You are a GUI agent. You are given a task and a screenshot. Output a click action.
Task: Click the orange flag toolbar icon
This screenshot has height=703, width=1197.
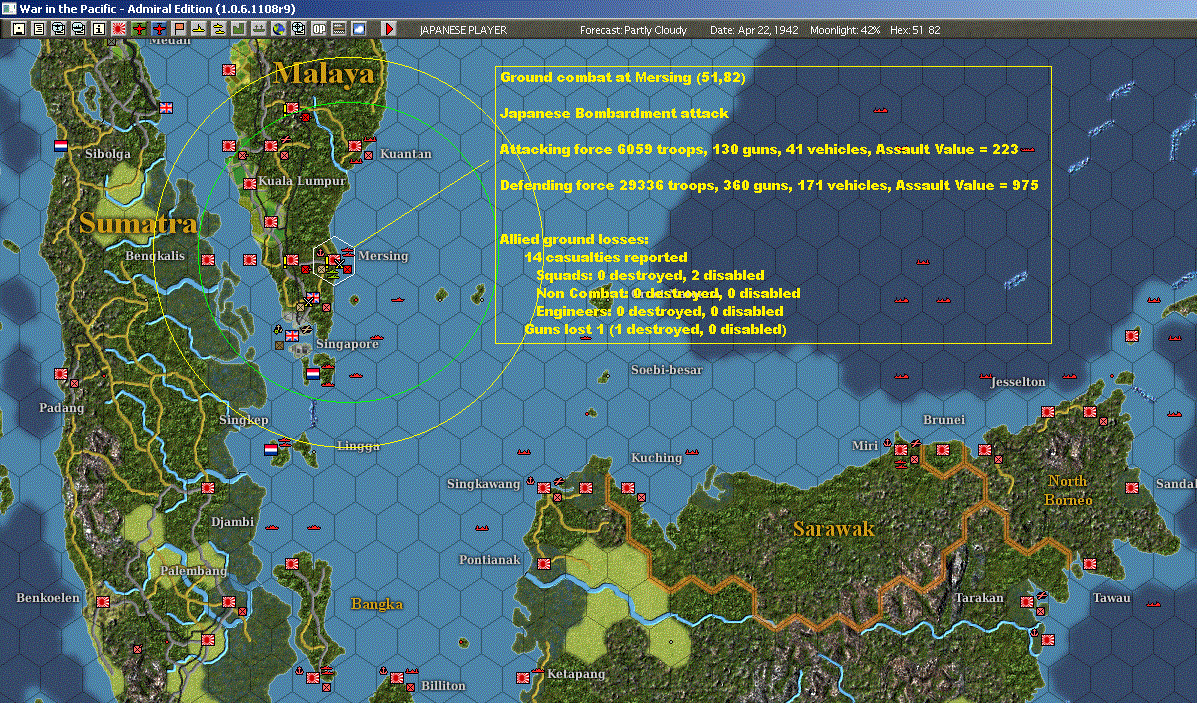coord(179,29)
